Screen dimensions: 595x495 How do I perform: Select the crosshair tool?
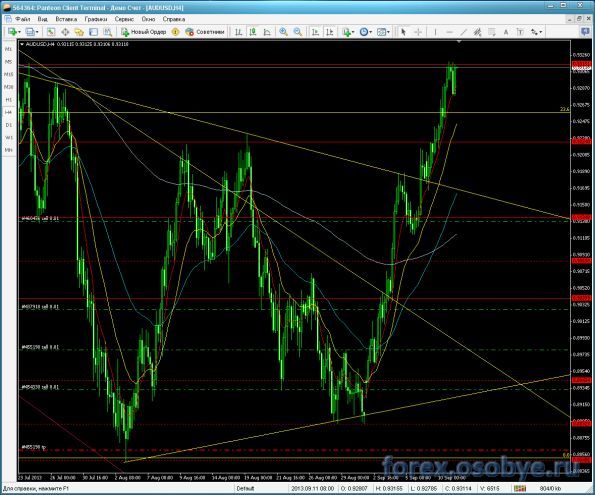tap(418, 32)
